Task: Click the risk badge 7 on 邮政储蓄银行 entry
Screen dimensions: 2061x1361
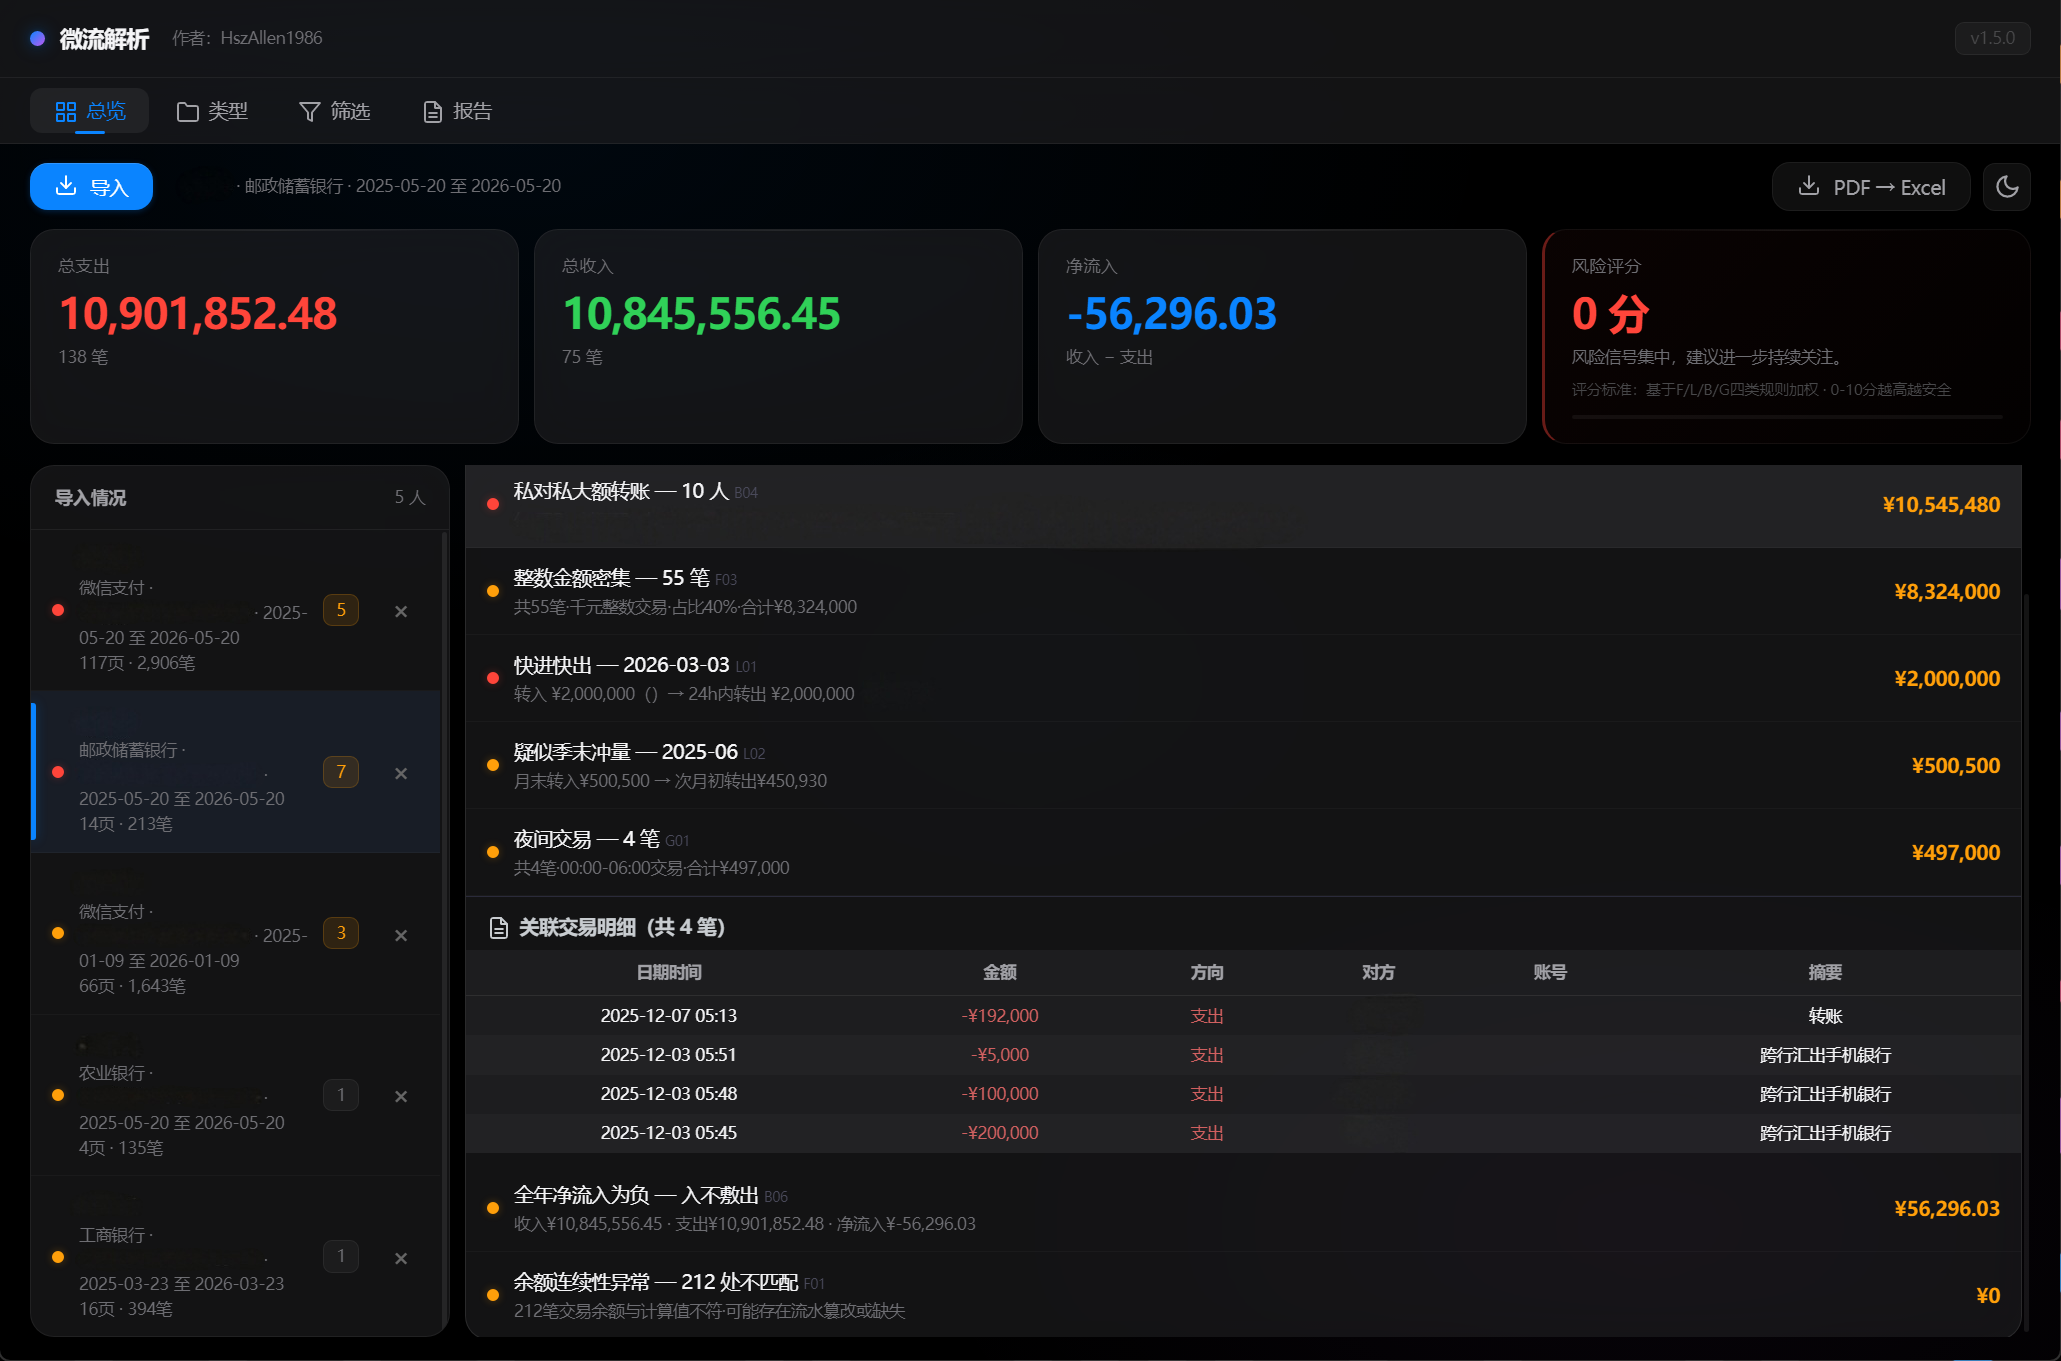Action: click(x=341, y=772)
